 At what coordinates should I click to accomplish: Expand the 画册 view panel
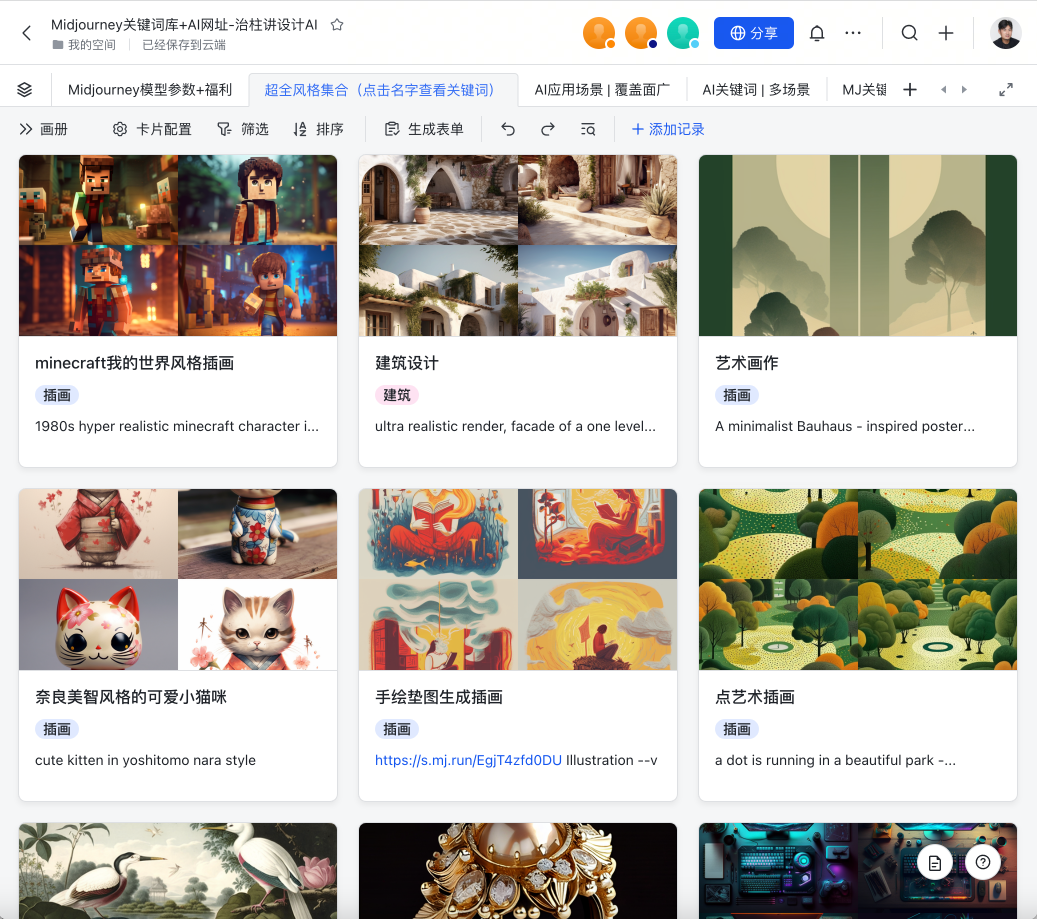pos(44,129)
